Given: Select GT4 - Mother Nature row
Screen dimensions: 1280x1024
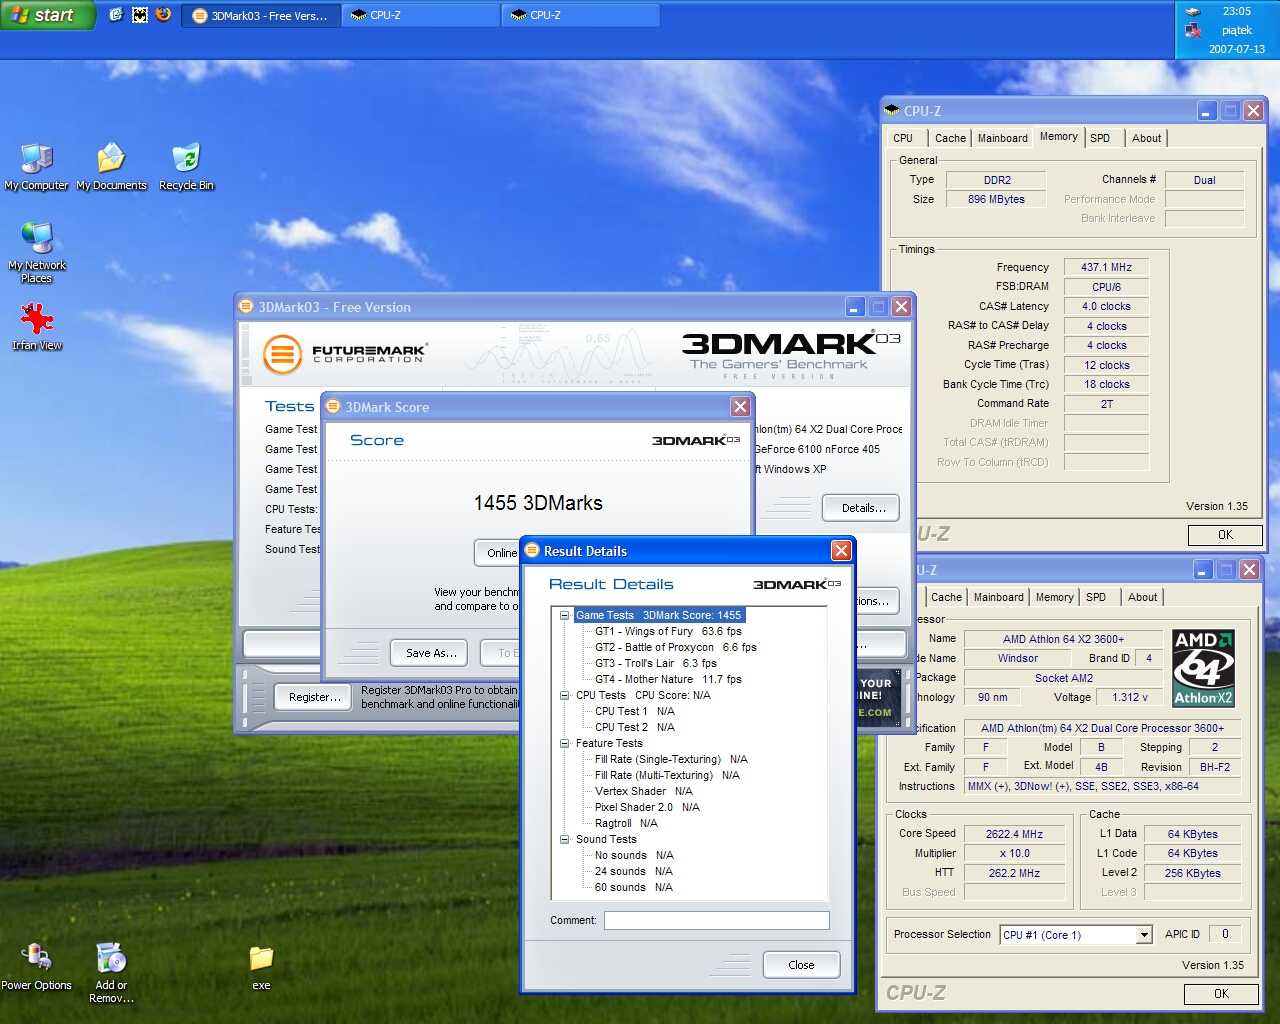Looking at the screenshot, I should (668, 679).
